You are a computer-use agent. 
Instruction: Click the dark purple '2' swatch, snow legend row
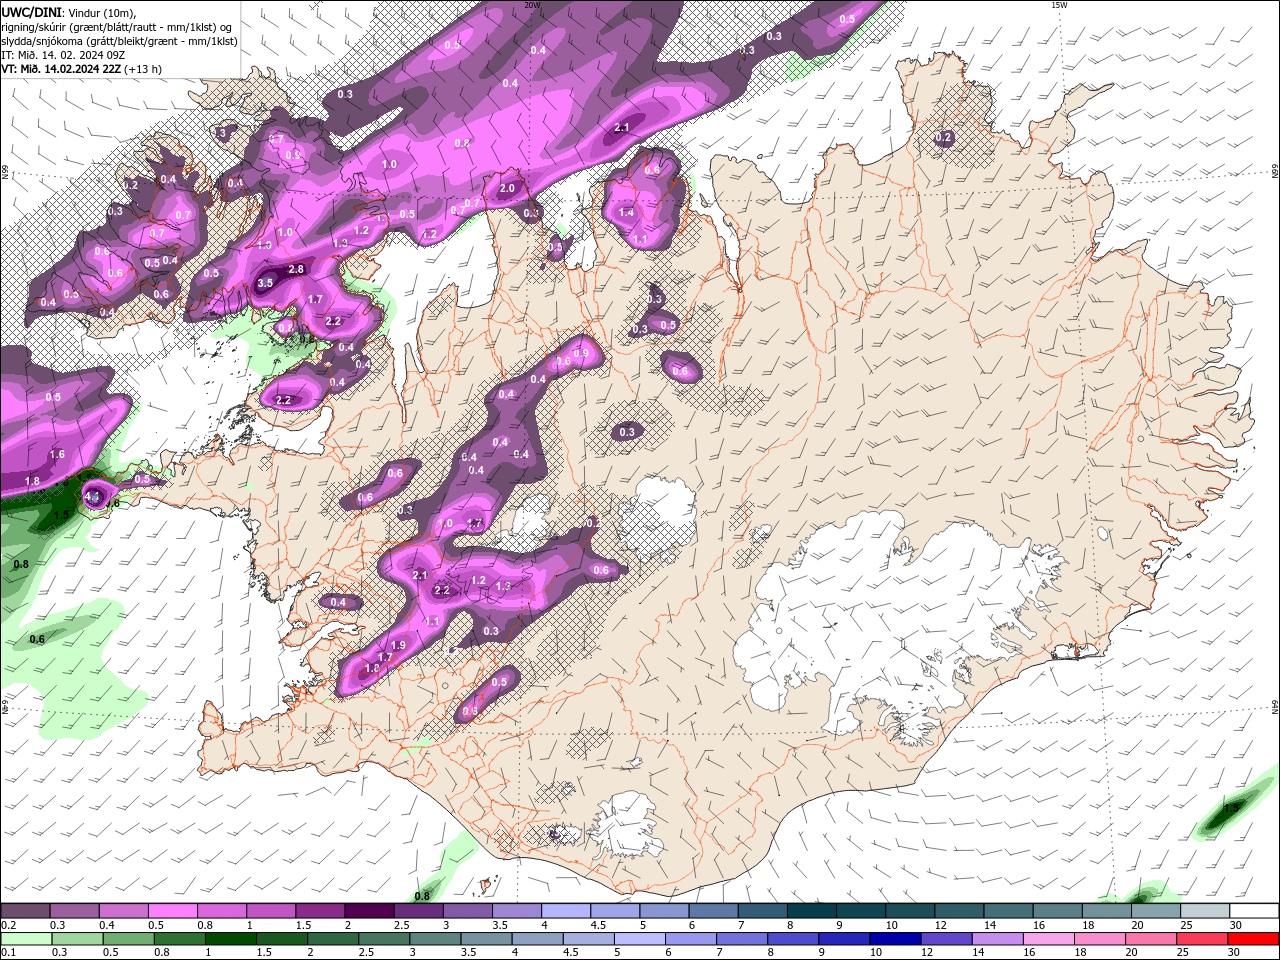(369, 911)
